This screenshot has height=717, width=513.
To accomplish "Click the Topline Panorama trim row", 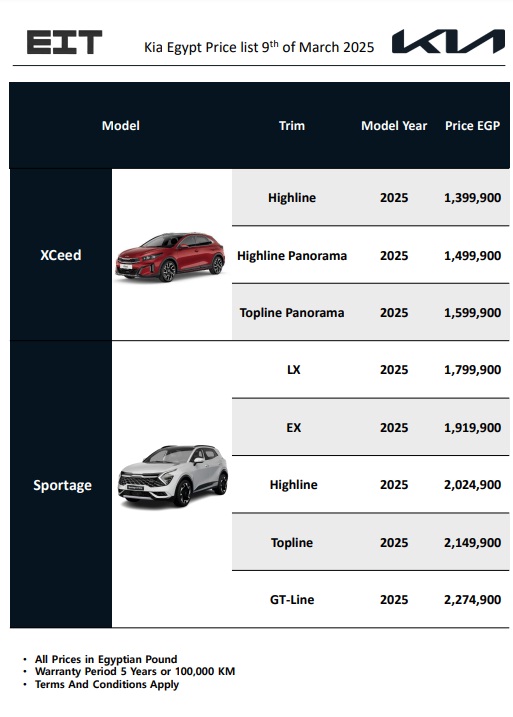I will 370,312.
